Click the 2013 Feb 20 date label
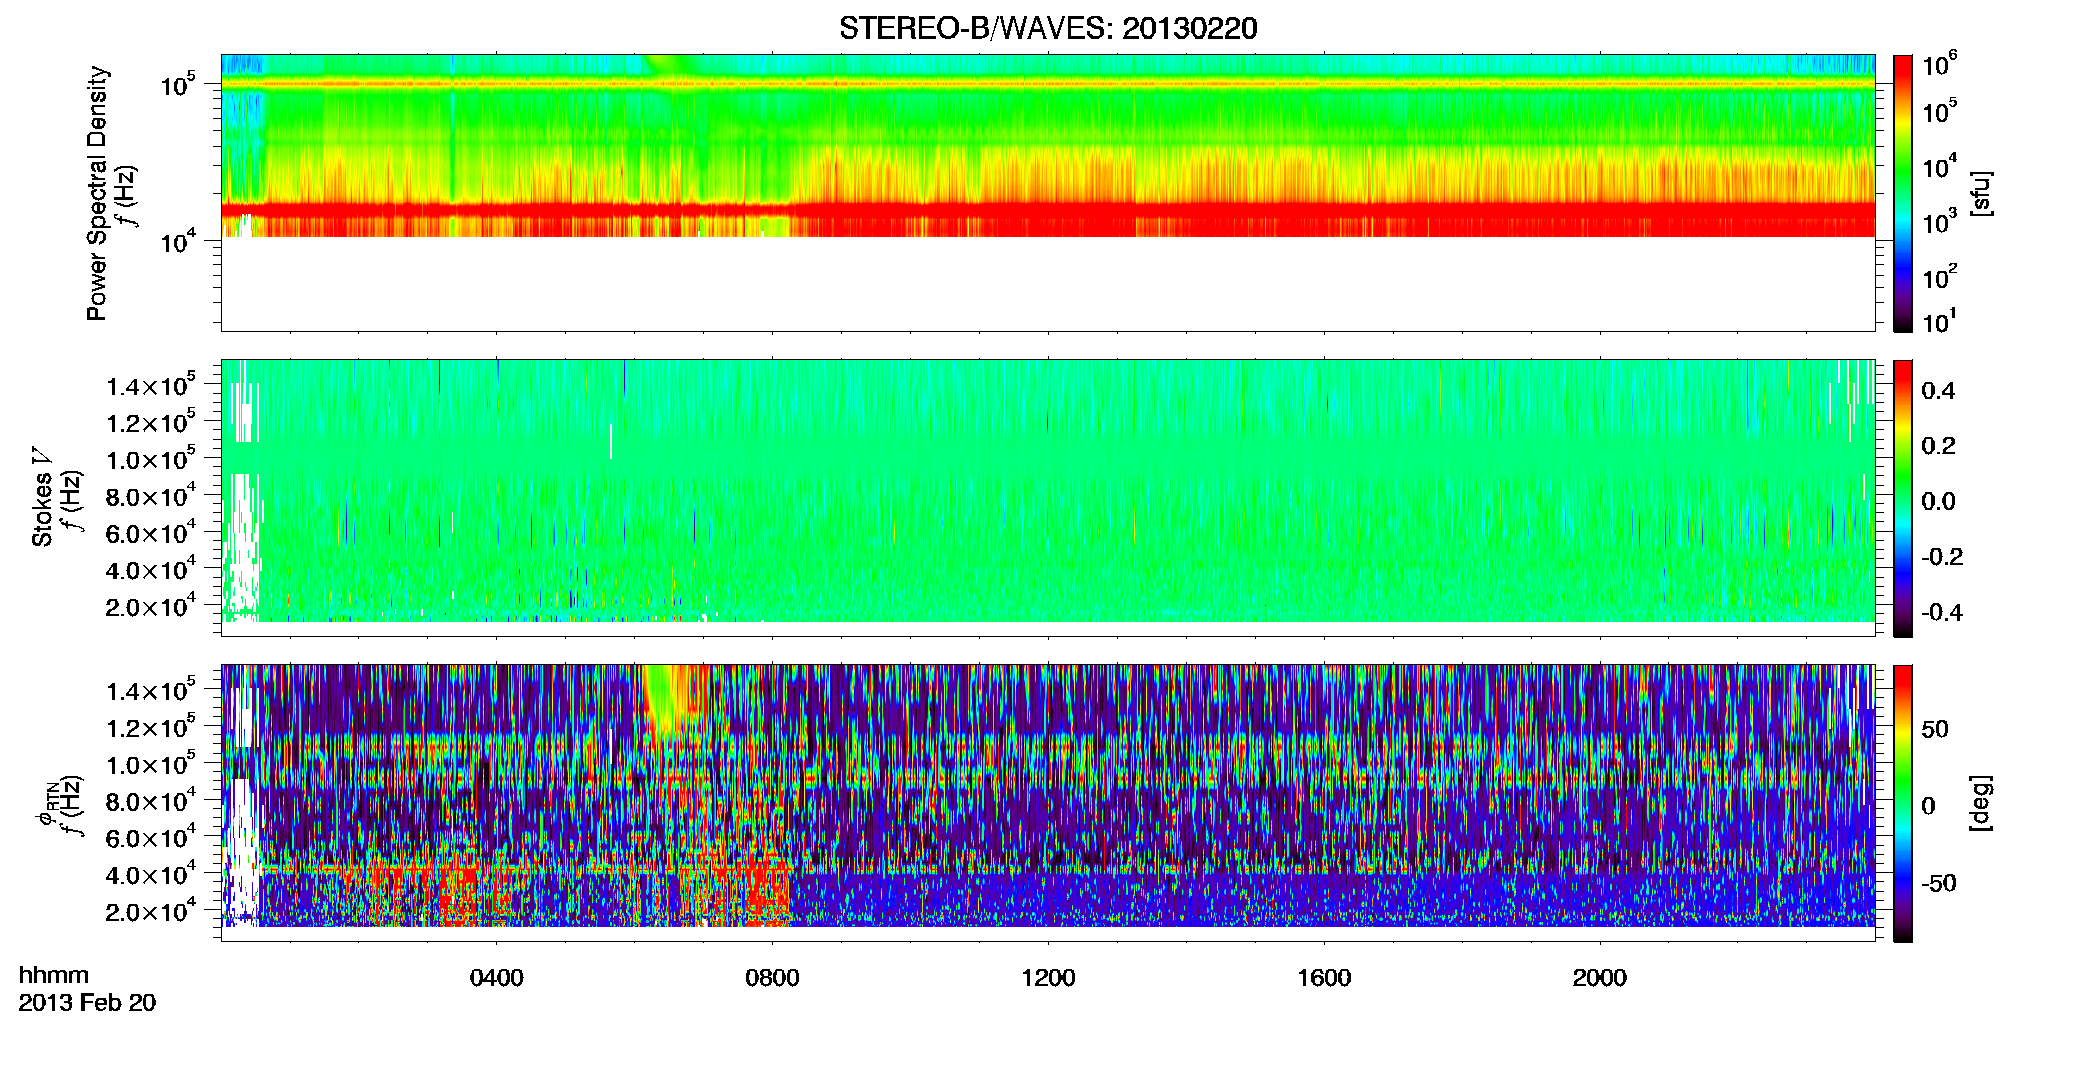The height and width of the screenshot is (1080, 2096). pyautogui.click(x=87, y=1003)
